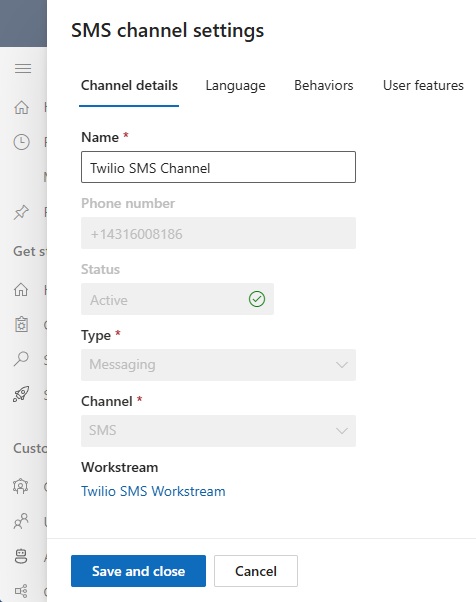Click the Phone number field

[218, 233]
